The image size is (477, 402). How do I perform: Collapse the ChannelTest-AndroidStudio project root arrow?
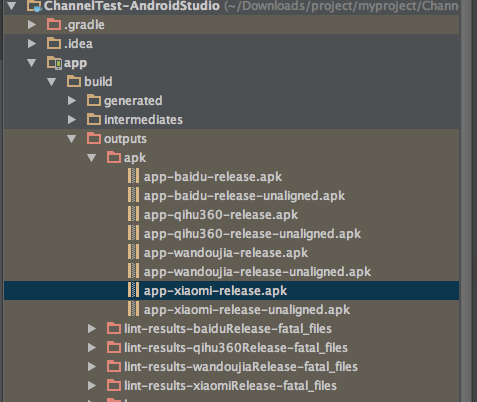click(x=12, y=6)
